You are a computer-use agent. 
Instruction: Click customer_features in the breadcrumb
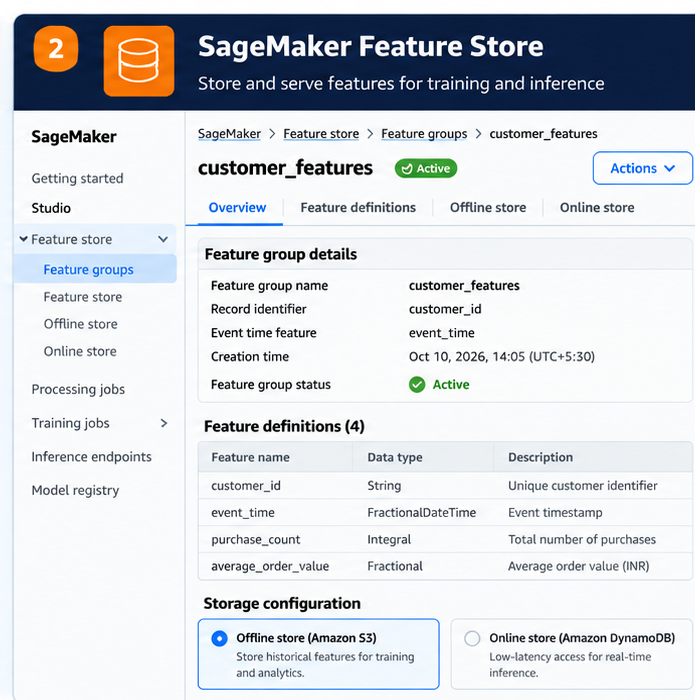[x=543, y=134]
